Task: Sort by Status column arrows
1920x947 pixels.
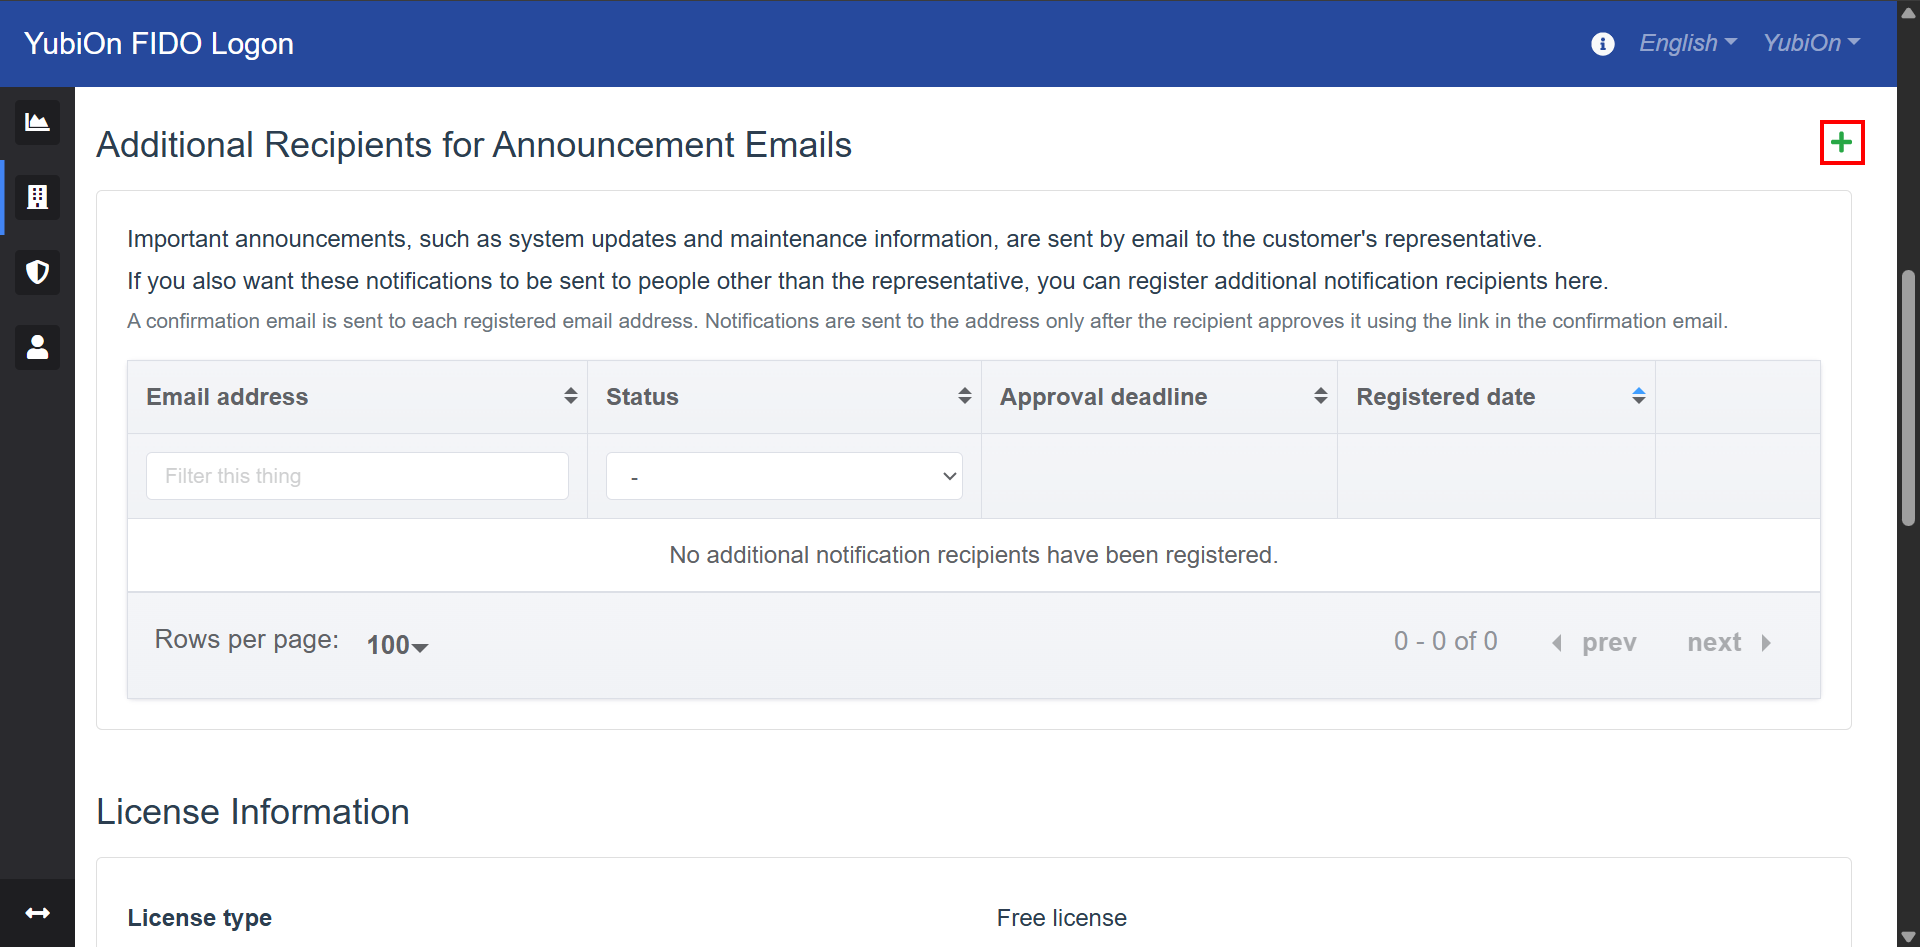Action: [x=964, y=396]
